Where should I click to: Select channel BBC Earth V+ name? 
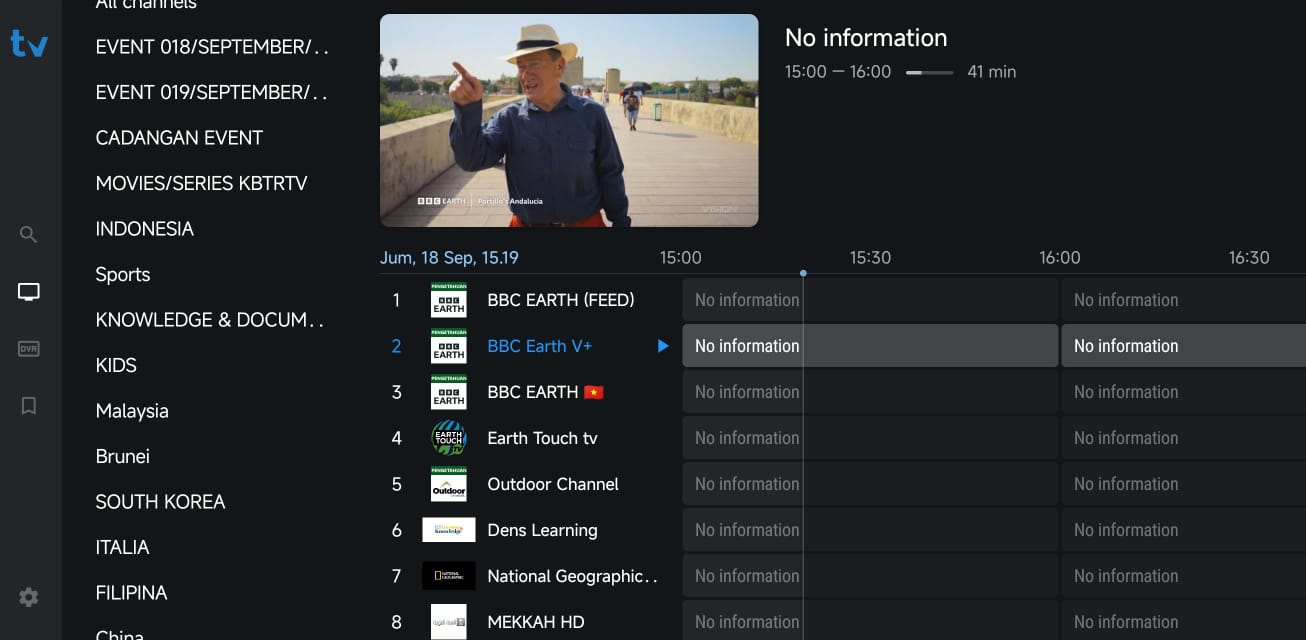(x=540, y=346)
